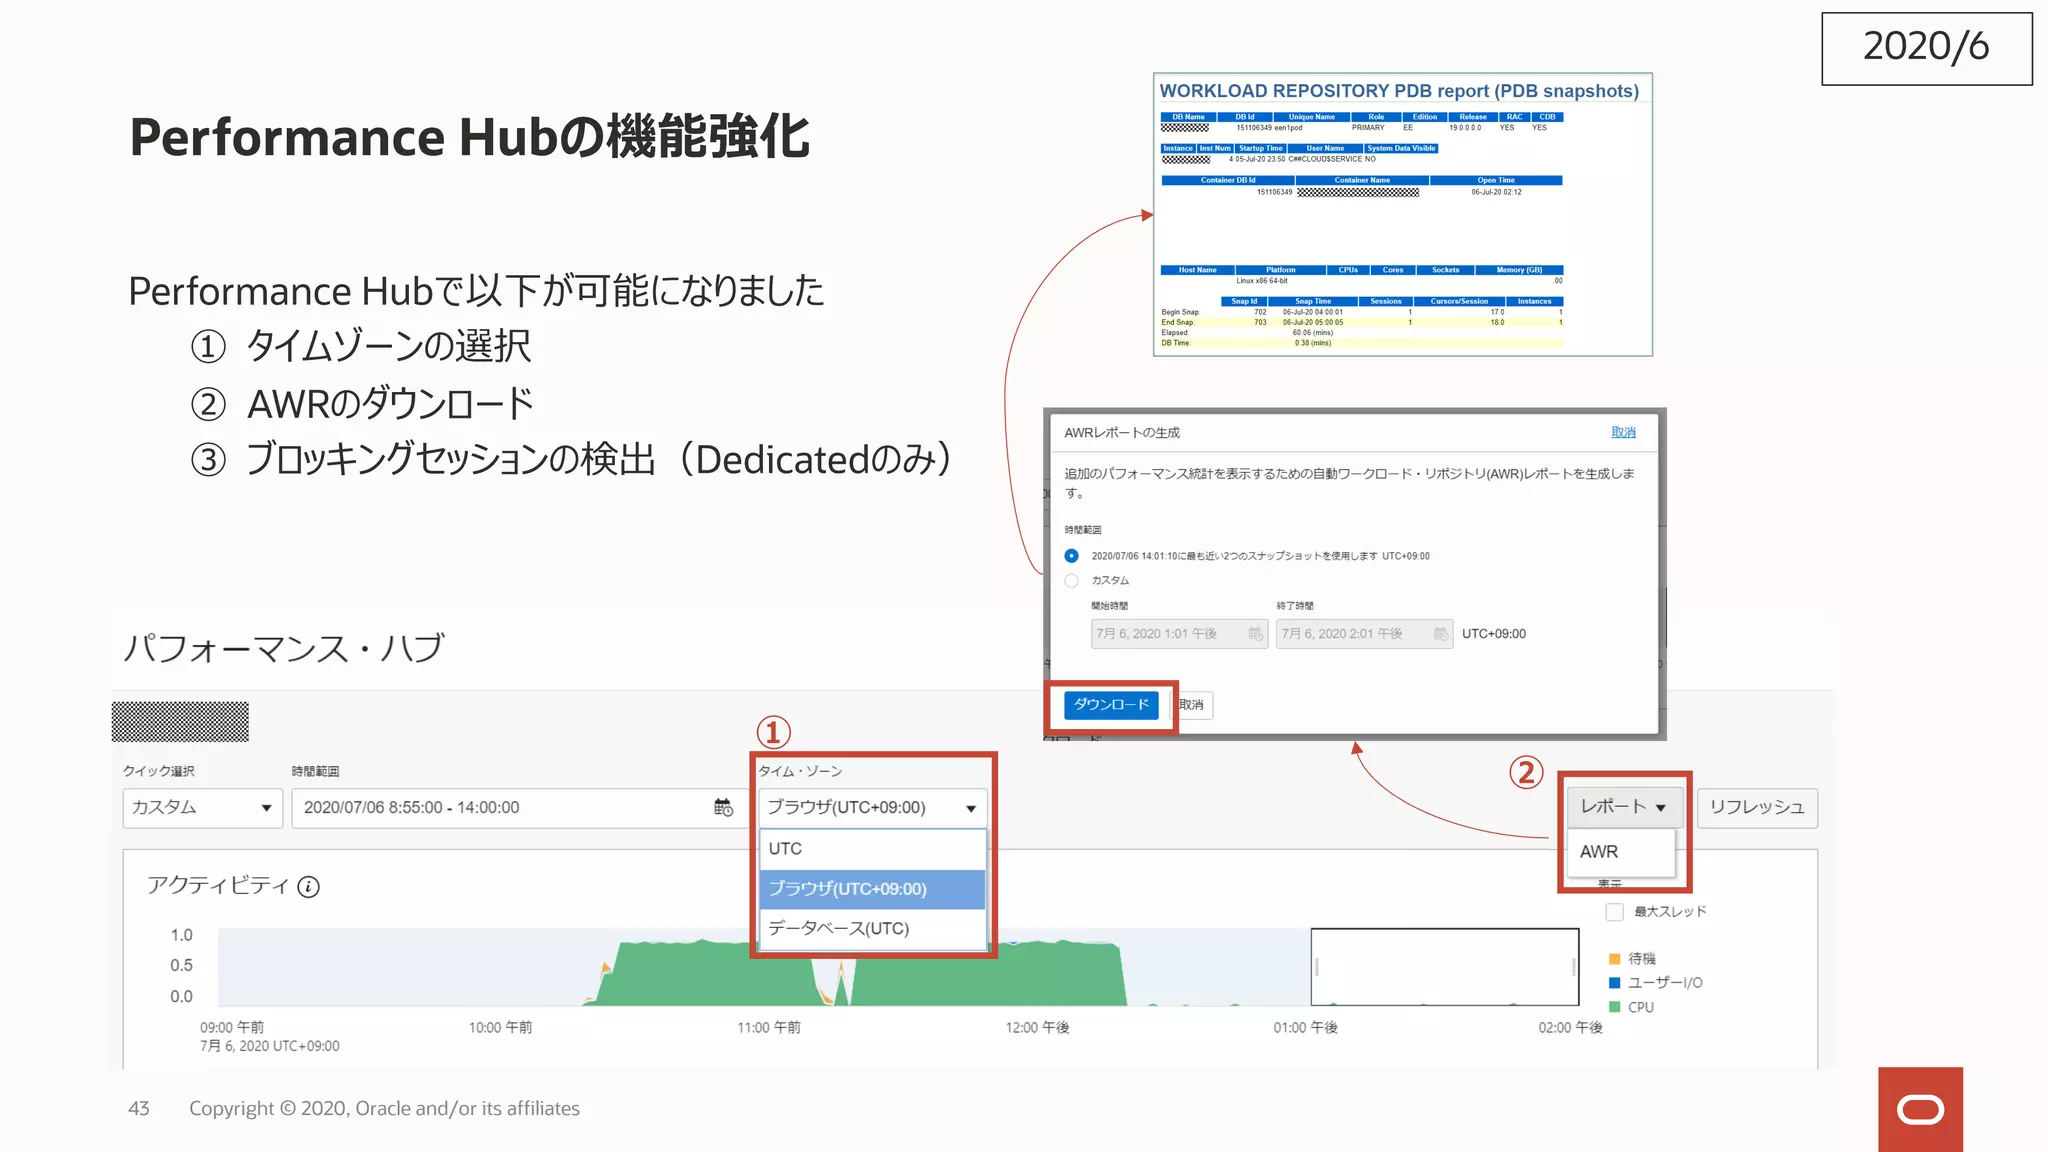The height and width of the screenshot is (1152, 2048).
Task: Click the 2020/6 date box
Action: pos(1926,48)
